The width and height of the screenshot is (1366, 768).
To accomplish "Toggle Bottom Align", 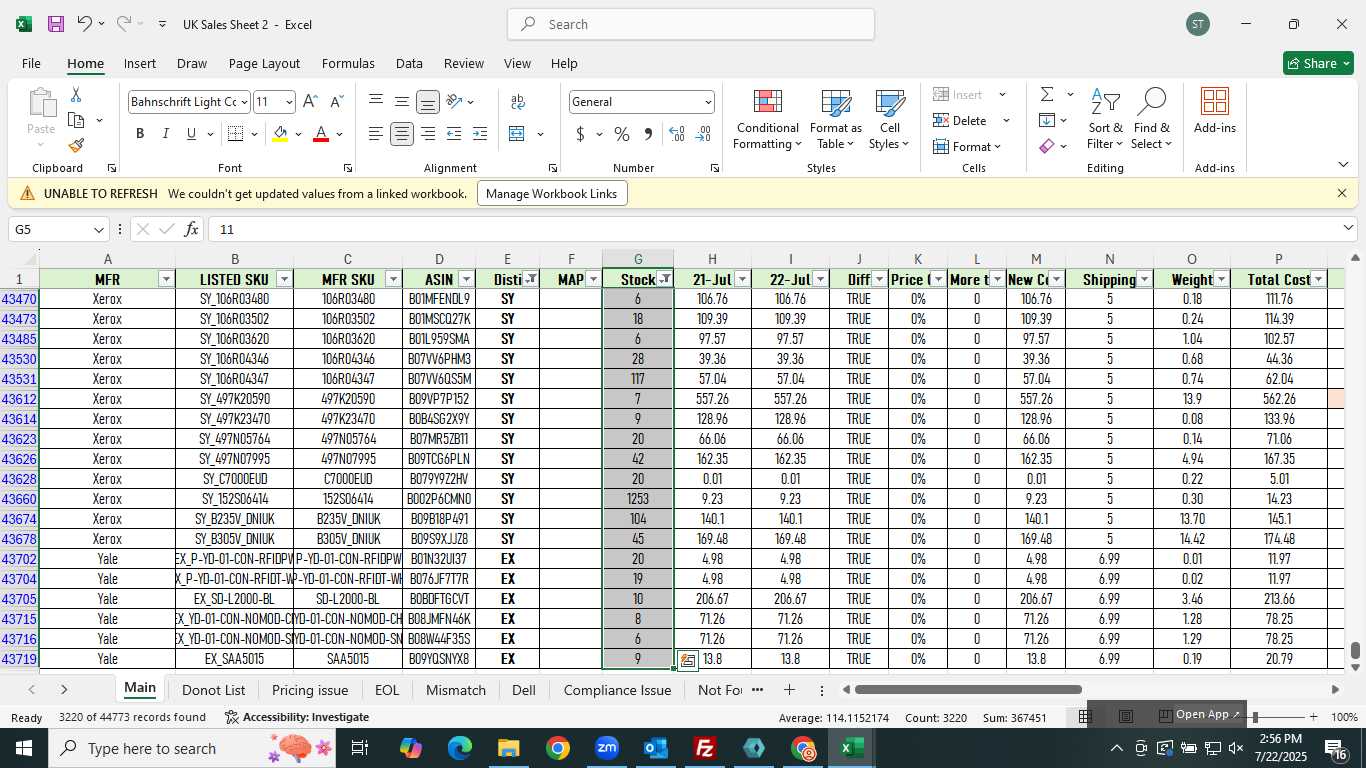I will tap(428, 102).
